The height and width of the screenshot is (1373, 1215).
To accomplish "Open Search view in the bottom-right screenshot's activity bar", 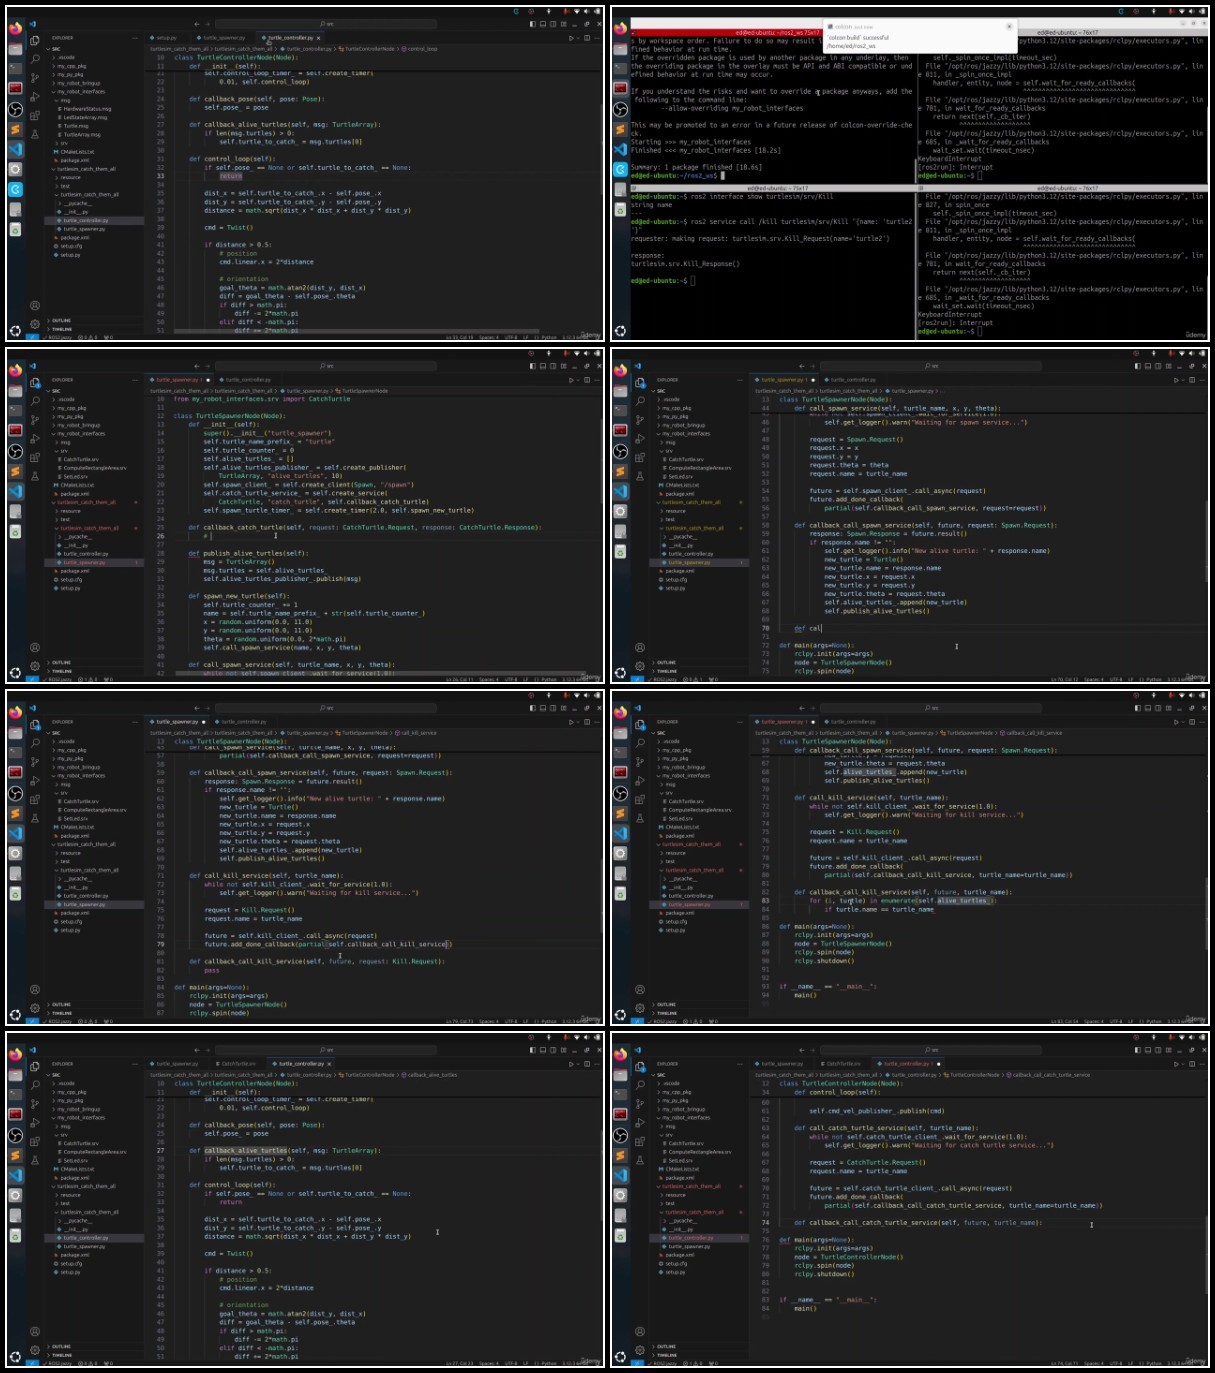I will (x=640, y=1084).
